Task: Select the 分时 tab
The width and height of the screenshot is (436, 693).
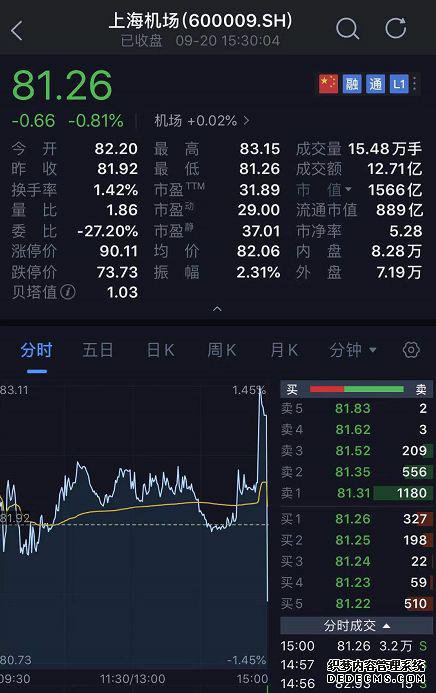Action: [36, 350]
